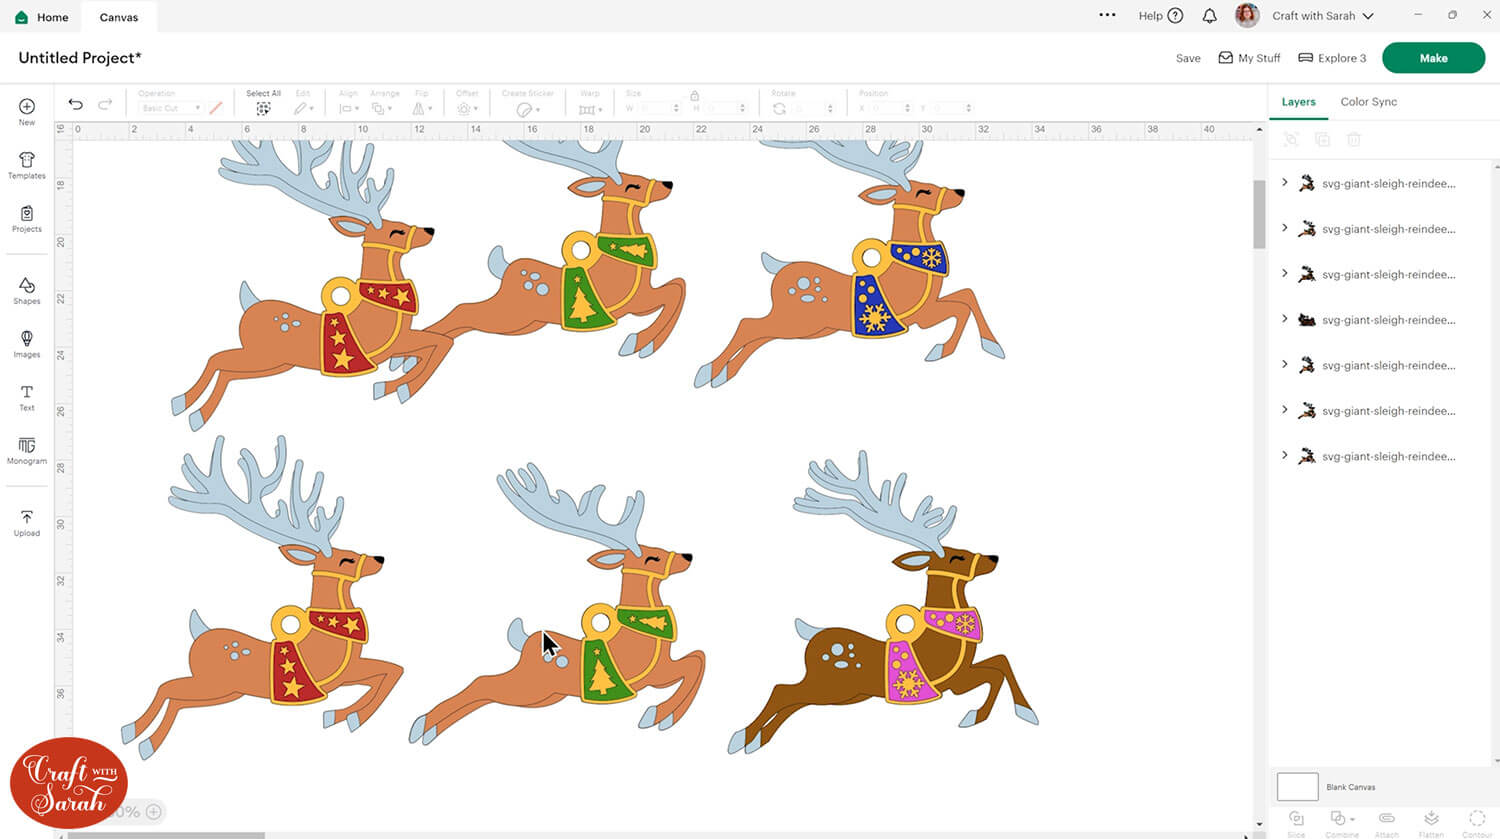Open the notifications bell
Viewport: 1500px width, 839px height.
1209,16
